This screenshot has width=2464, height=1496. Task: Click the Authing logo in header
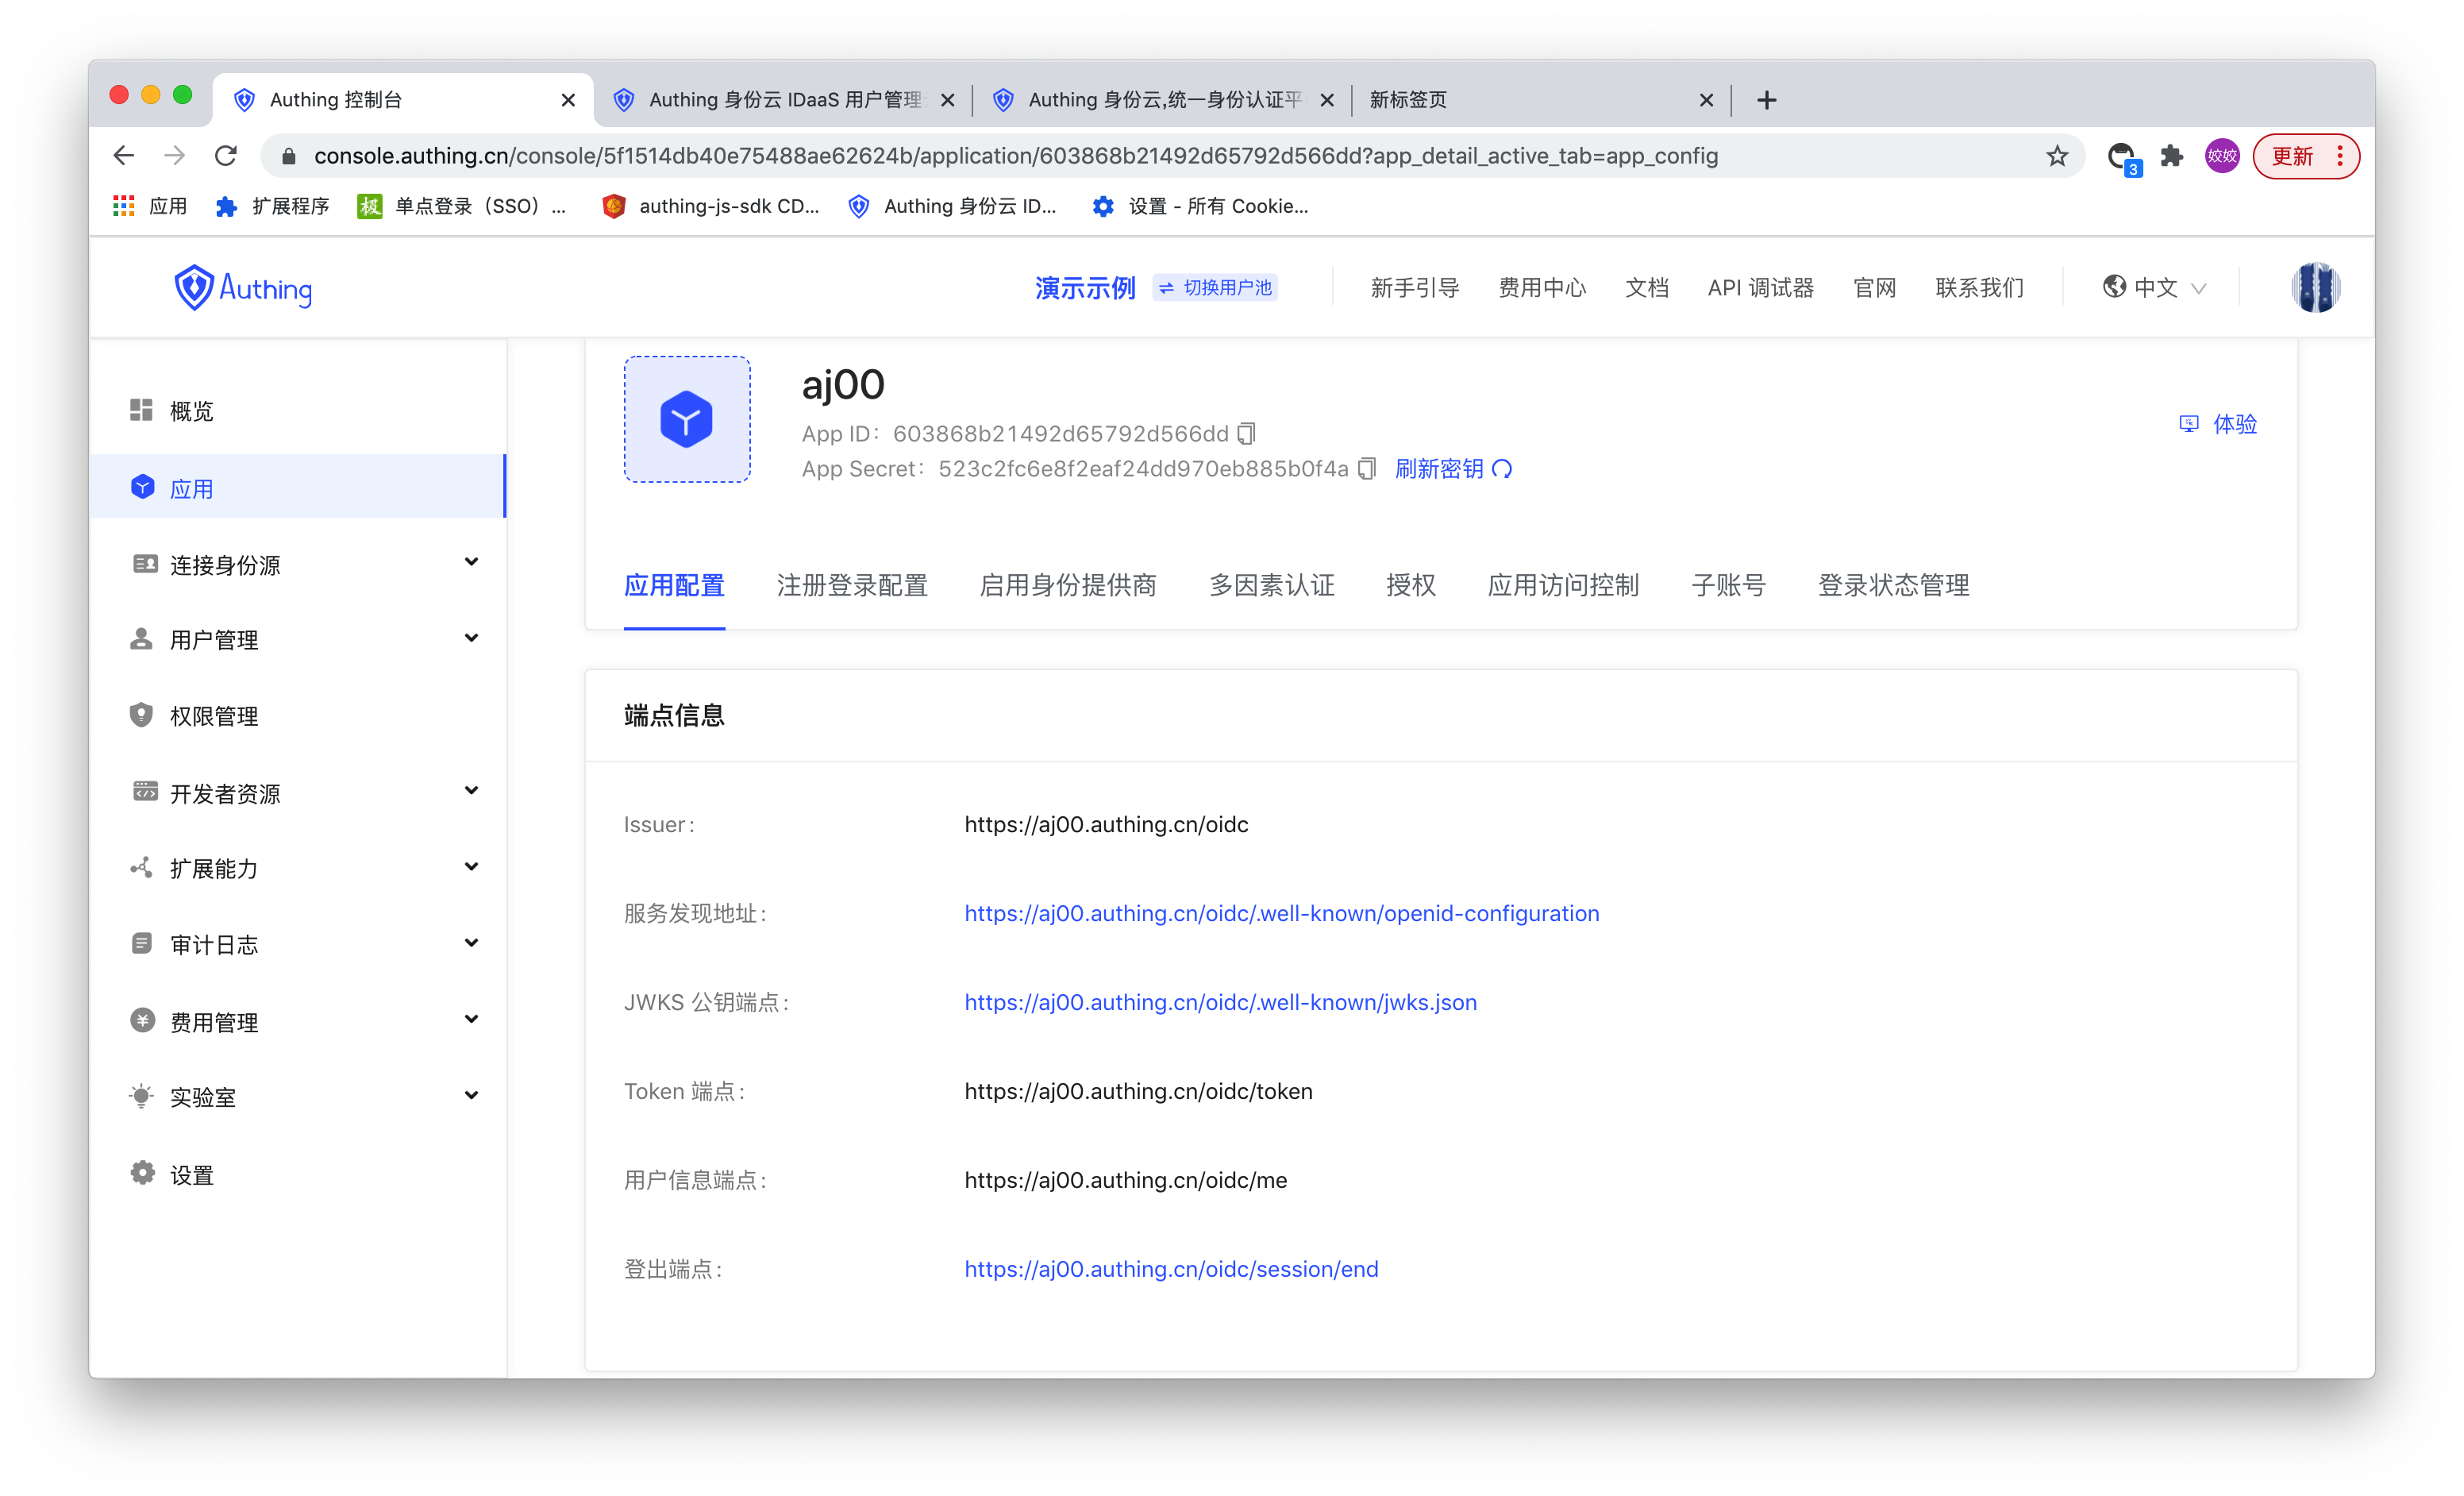[243, 288]
